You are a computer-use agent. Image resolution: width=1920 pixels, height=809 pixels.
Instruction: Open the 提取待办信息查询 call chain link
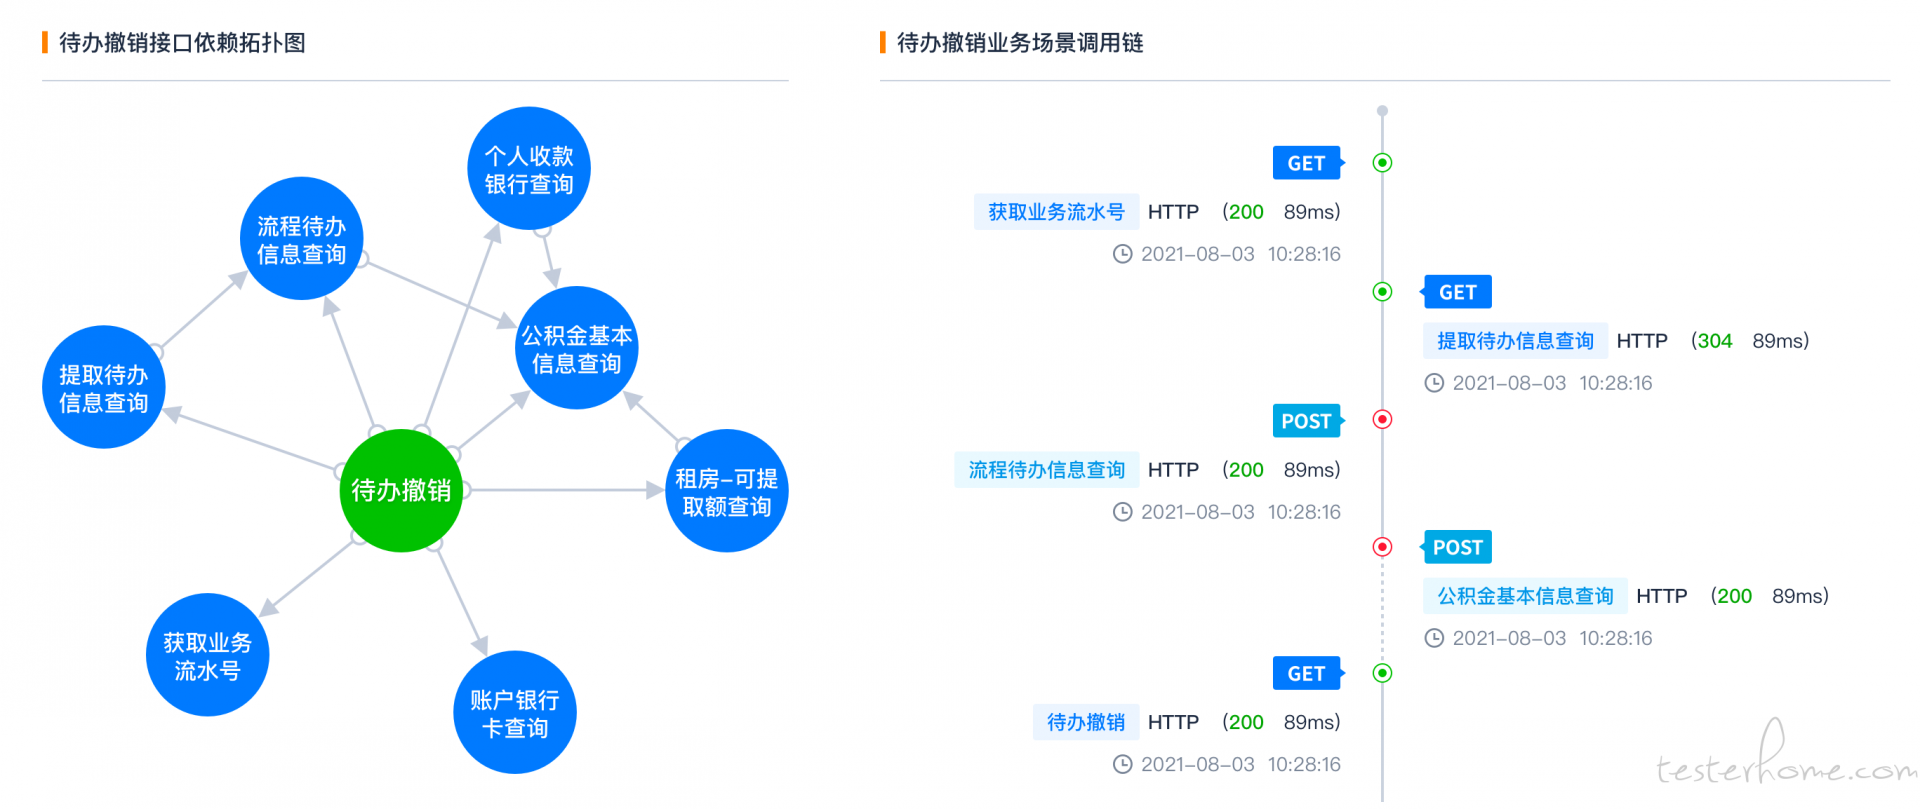pyautogui.click(x=1515, y=341)
